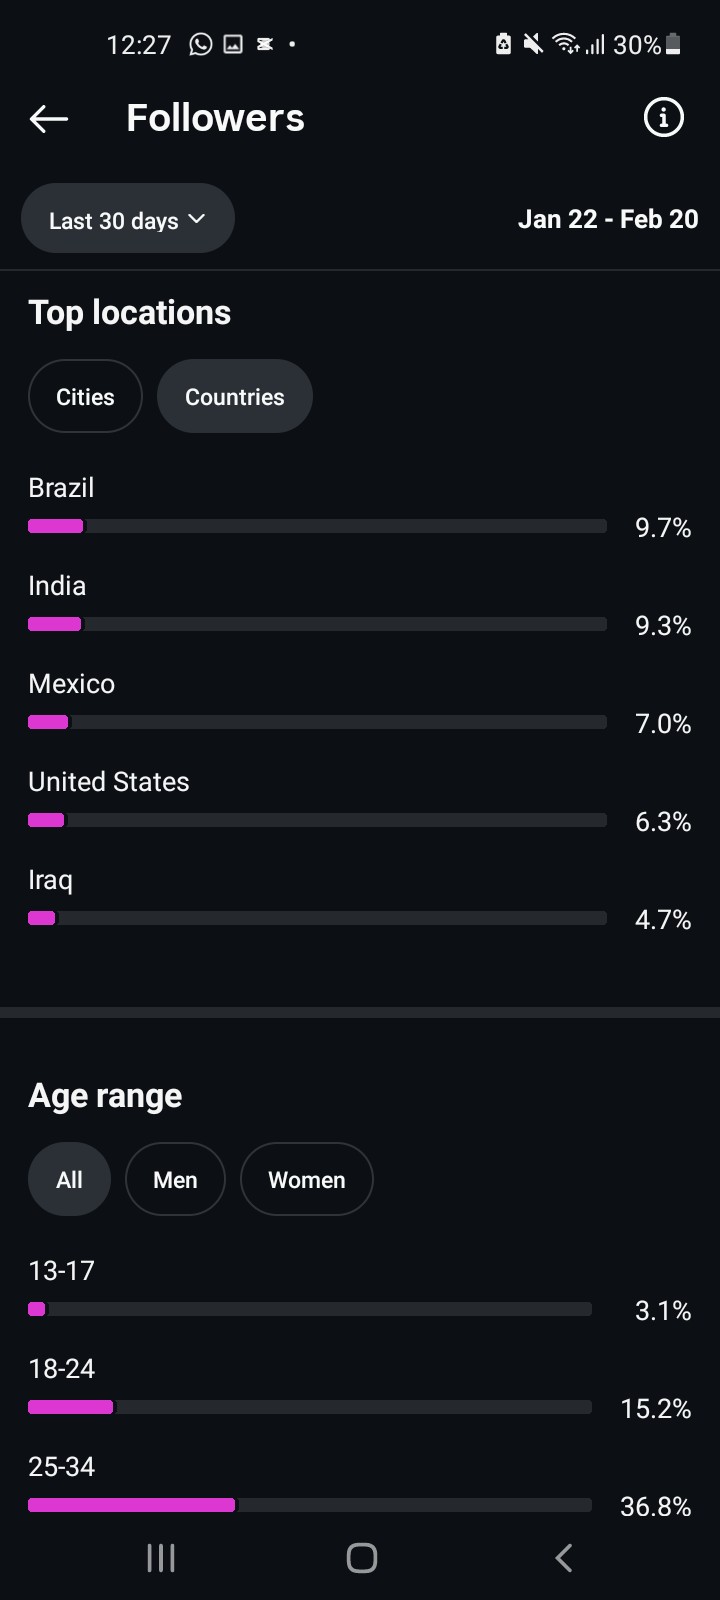This screenshot has height=1600, width=720.
Task: Tap the 25-34 age range bar
Action: click(x=310, y=1504)
